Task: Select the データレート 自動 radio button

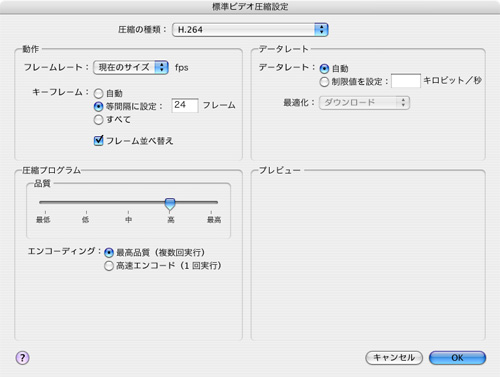Action: (x=324, y=69)
